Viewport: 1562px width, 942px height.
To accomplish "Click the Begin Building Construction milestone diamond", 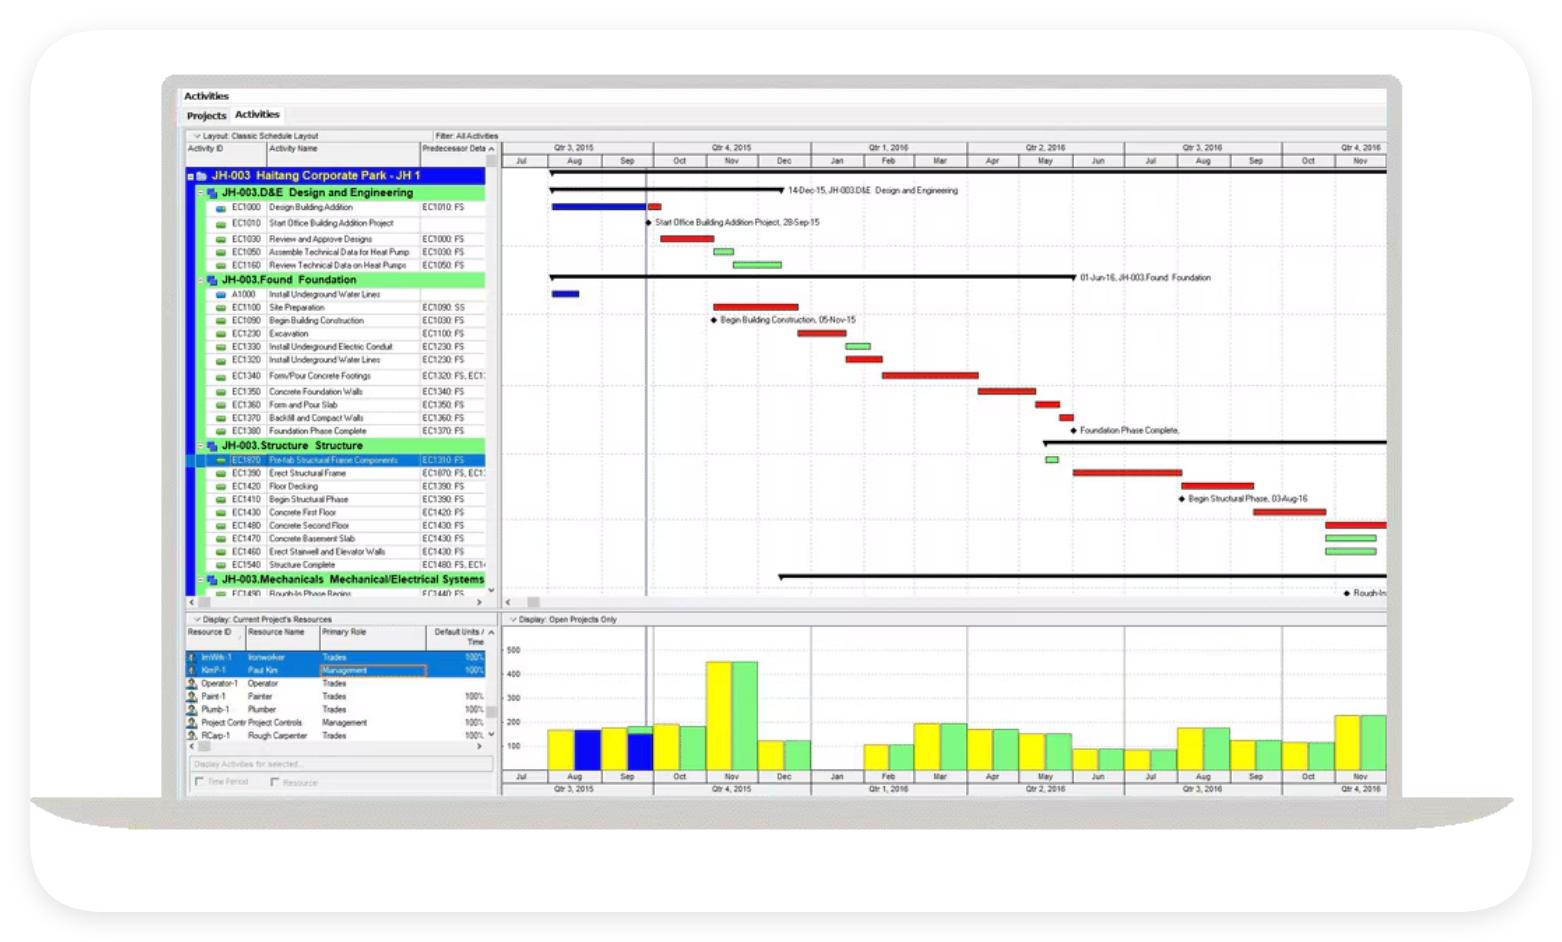I will pyautogui.click(x=714, y=321).
